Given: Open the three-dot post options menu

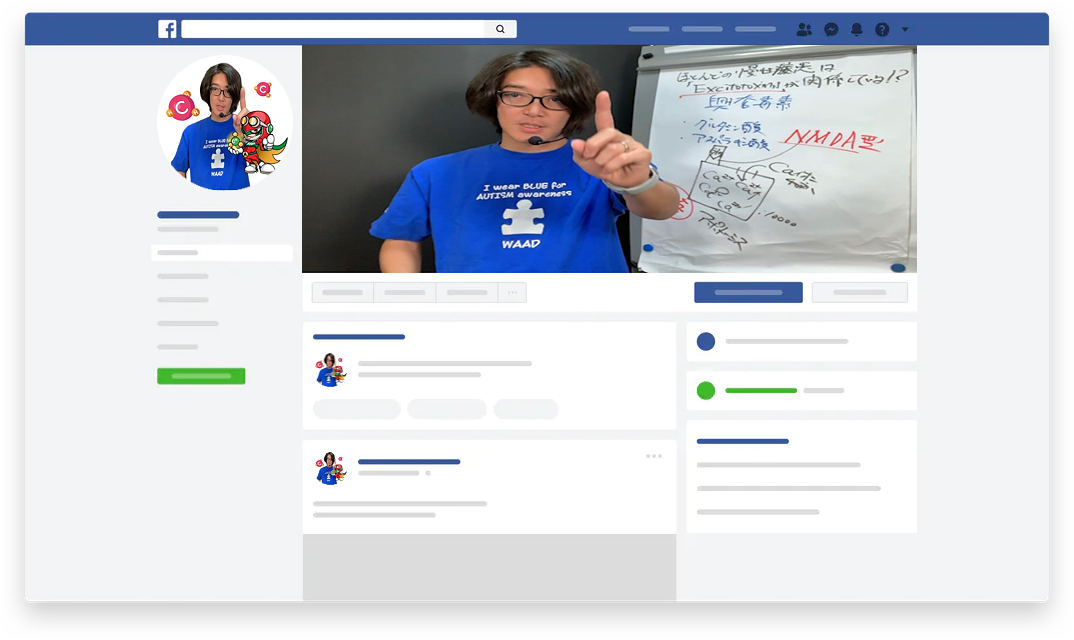Looking at the screenshot, I should pyautogui.click(x=654, y=456).
